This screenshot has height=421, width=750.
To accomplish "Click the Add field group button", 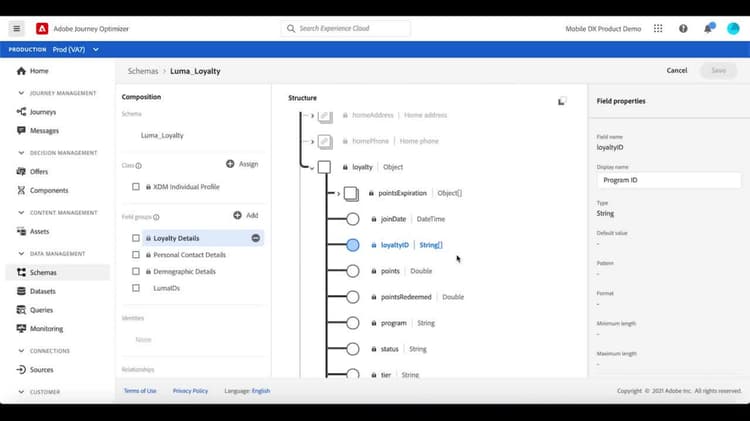I will [246, 215].
